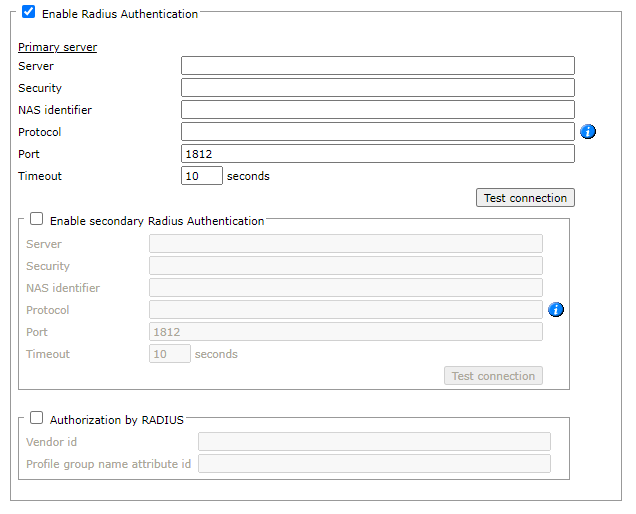Image resolution: width=636 pixels, height=514 pixels.
Task: Click the secondary NAS identifier field
Action: (345, 288)
